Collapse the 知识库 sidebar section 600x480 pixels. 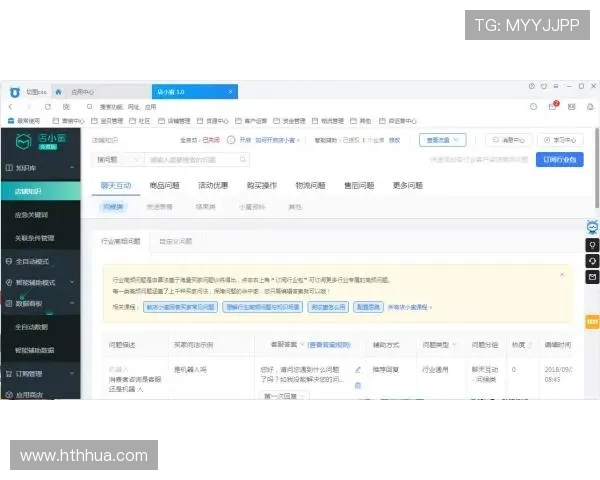pyautogui.click(x=72, y=167)
